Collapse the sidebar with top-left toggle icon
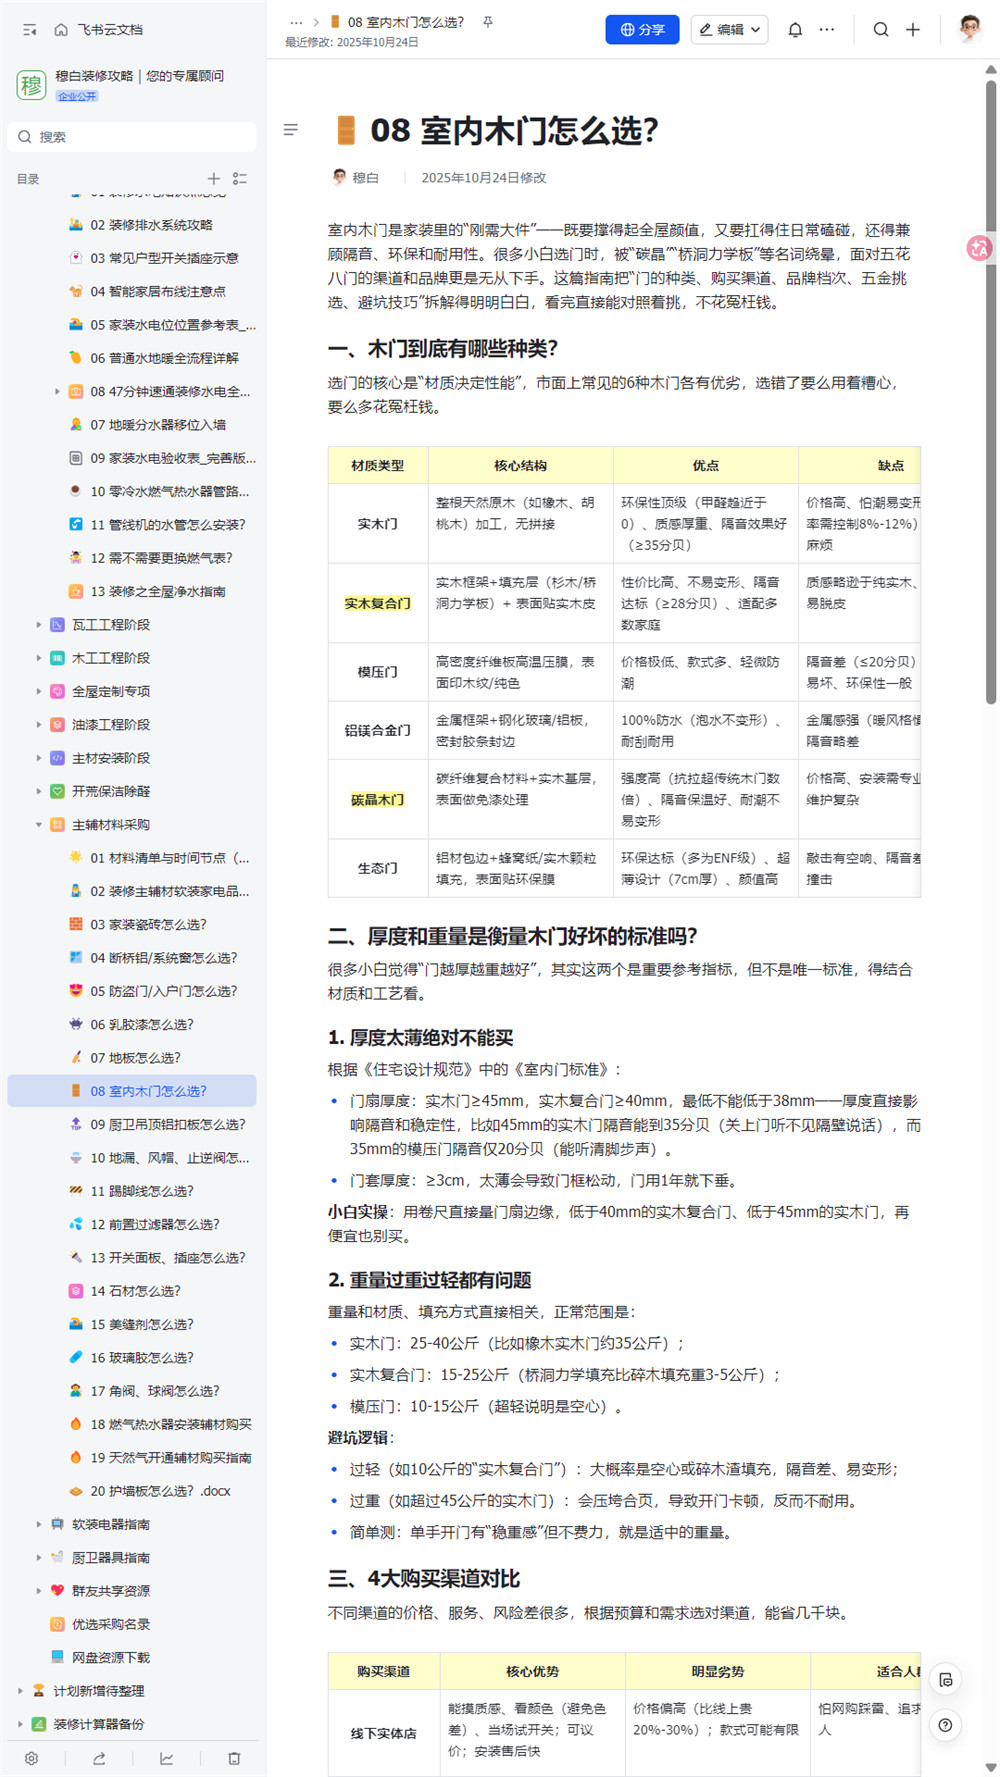This screenshot has width=1000, height=1777. coord(30,30)
